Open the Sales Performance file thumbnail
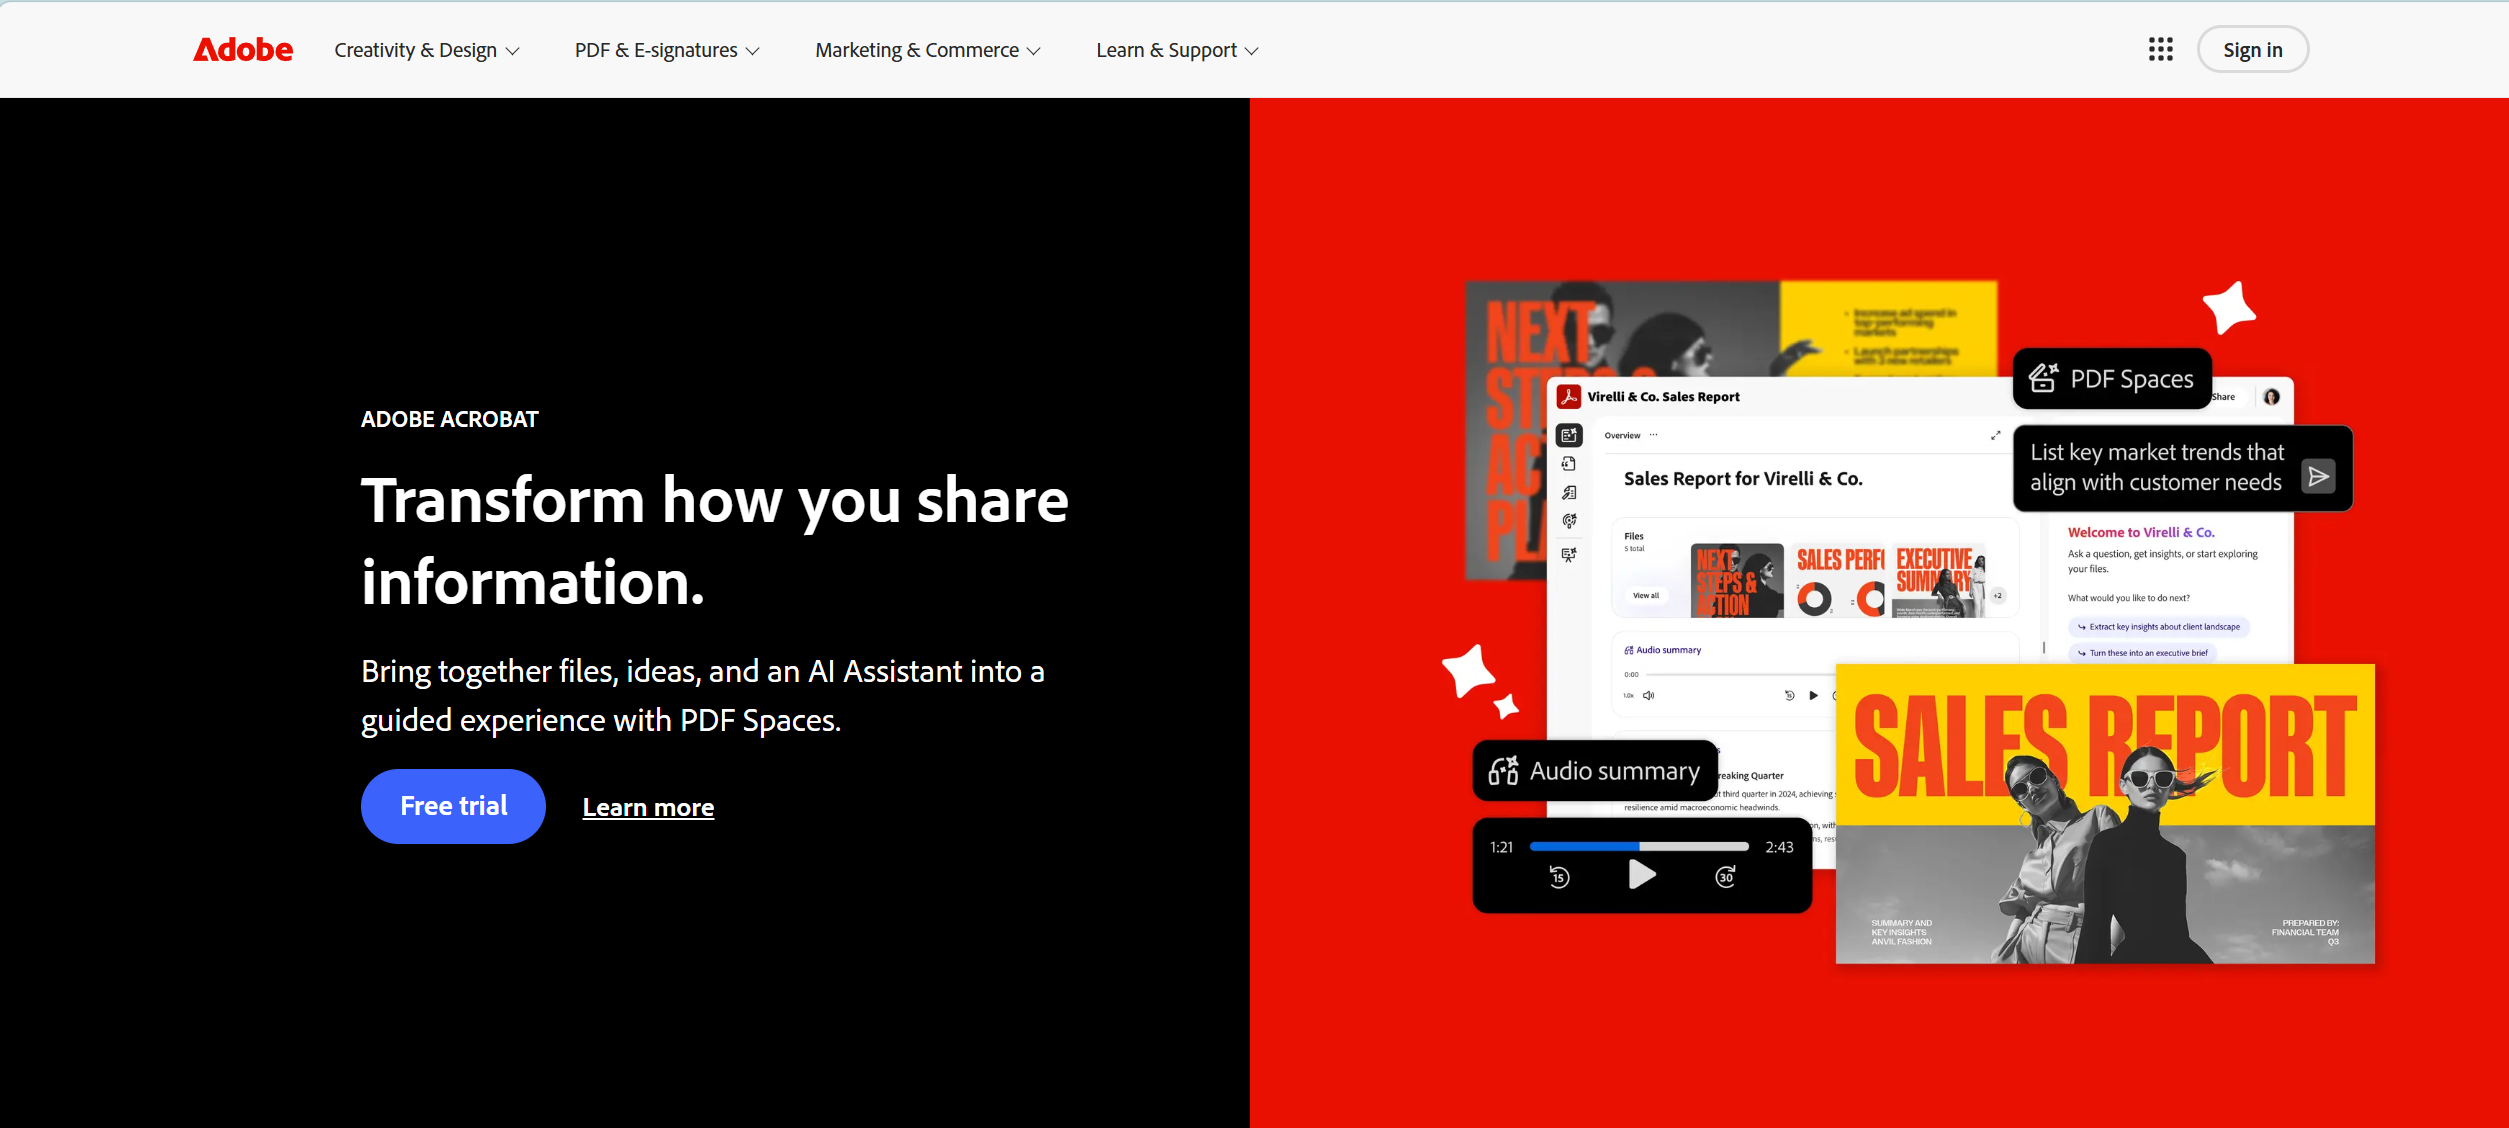Screen dimensions: 2509x1128 click(x=1839, y=580)
